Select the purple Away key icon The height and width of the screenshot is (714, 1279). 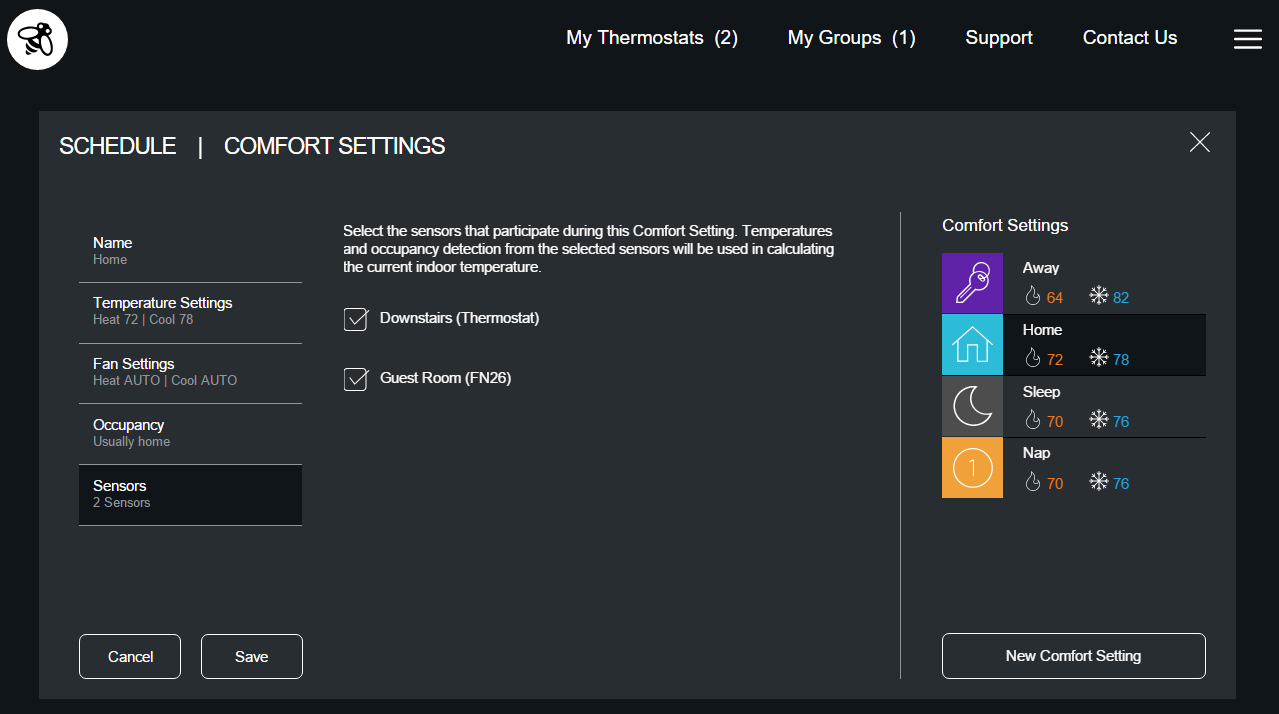tap(972, 283)
